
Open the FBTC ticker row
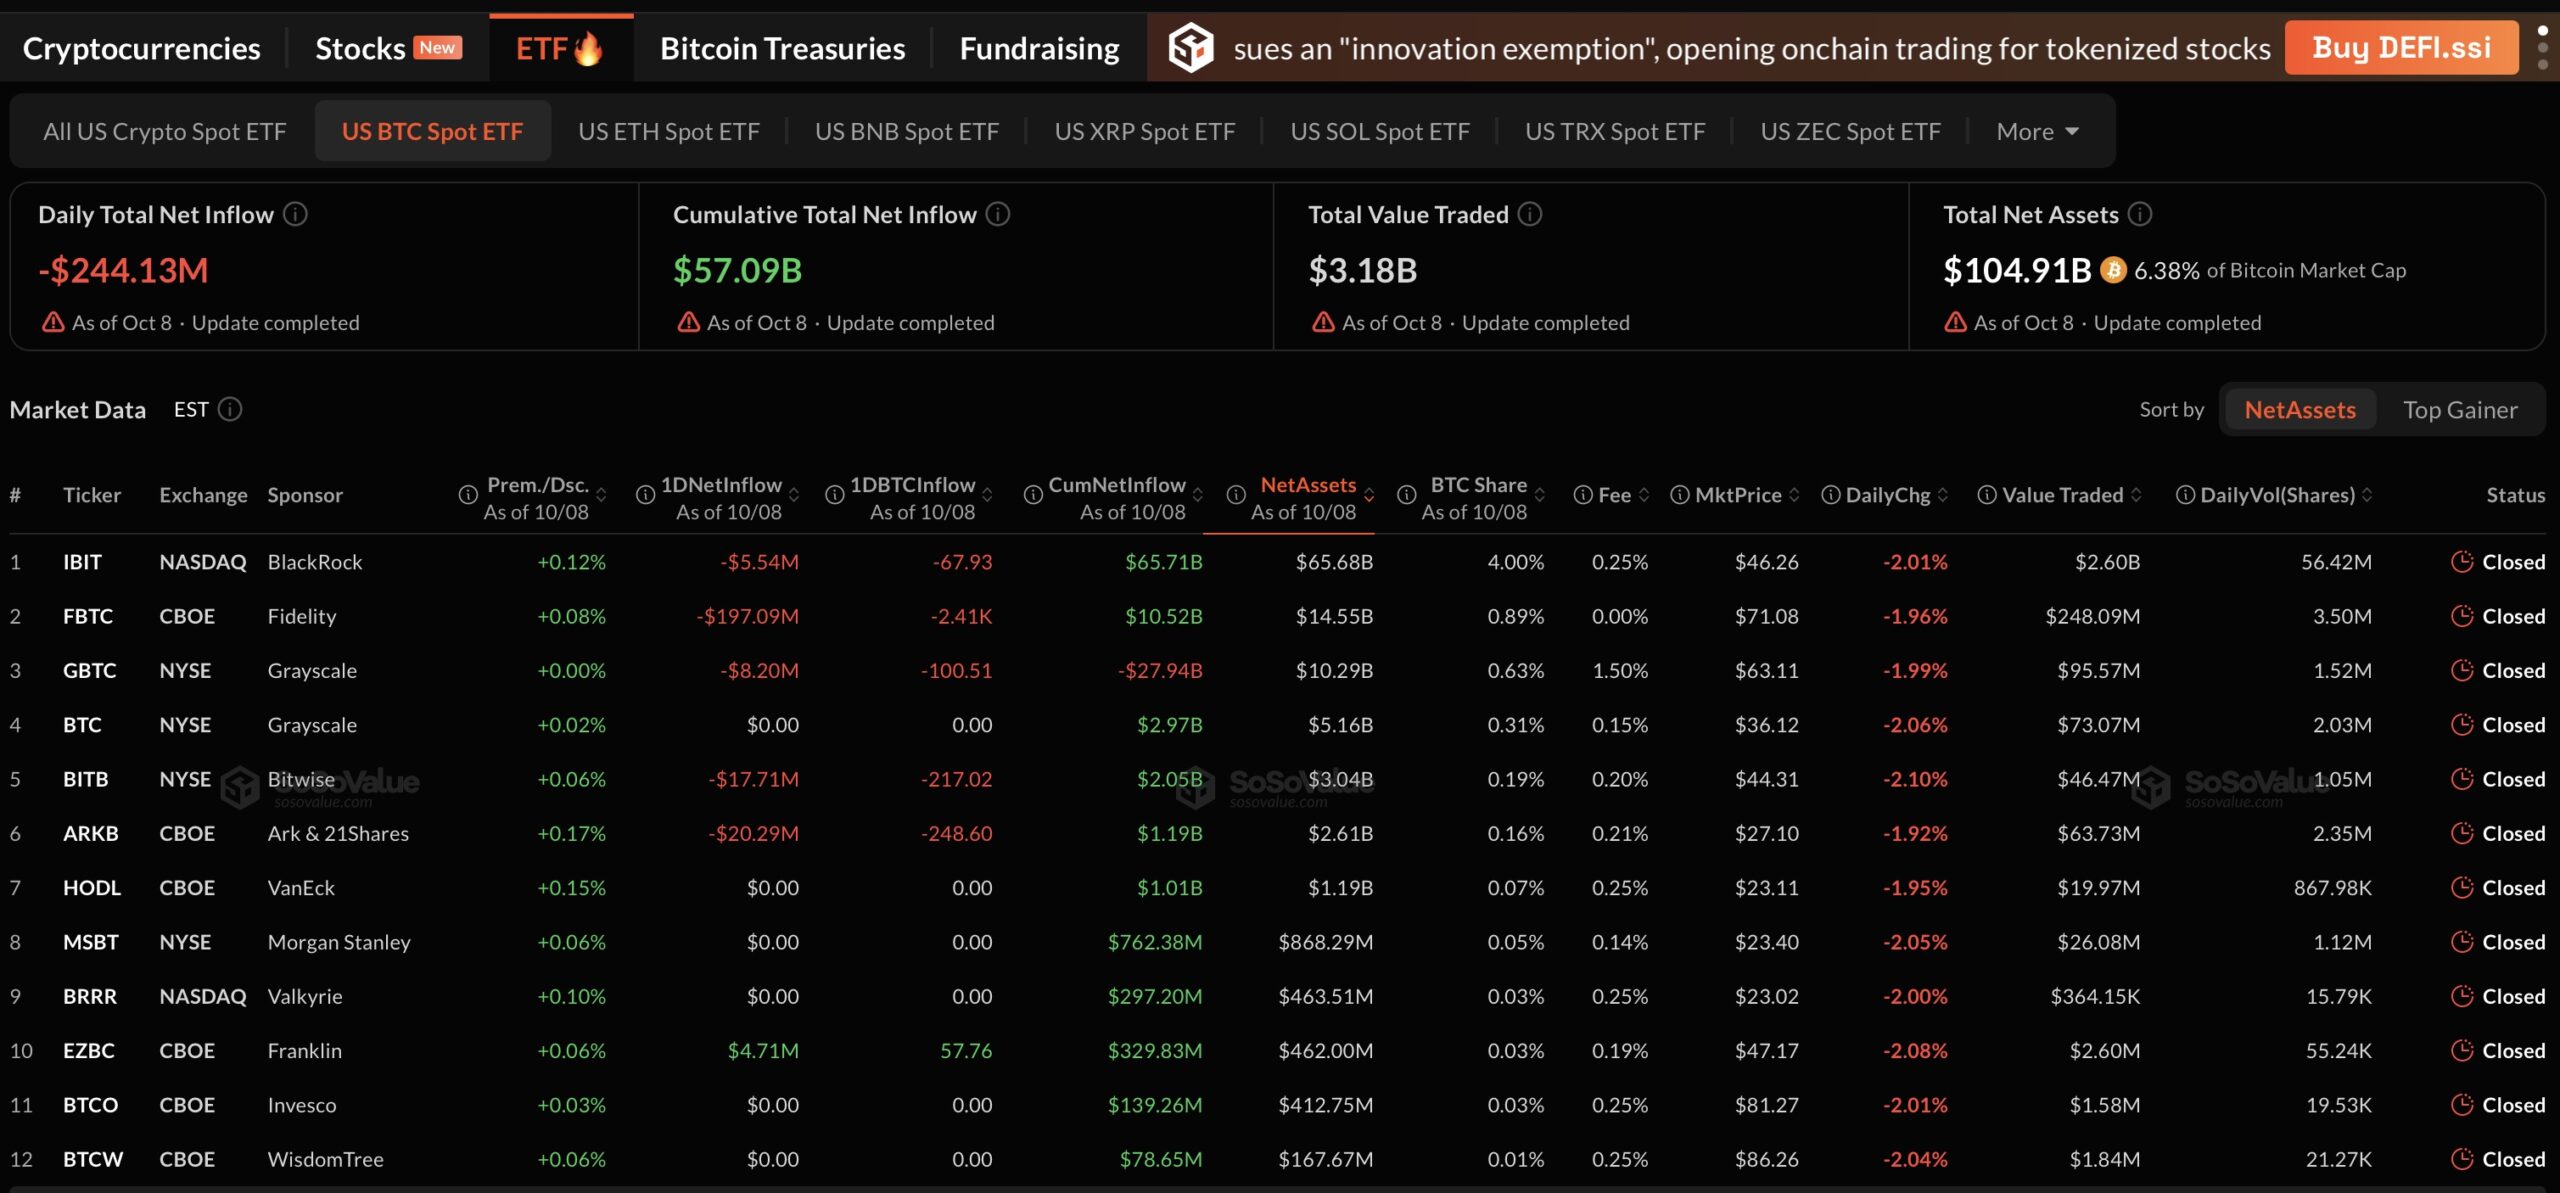(1278, 615)
